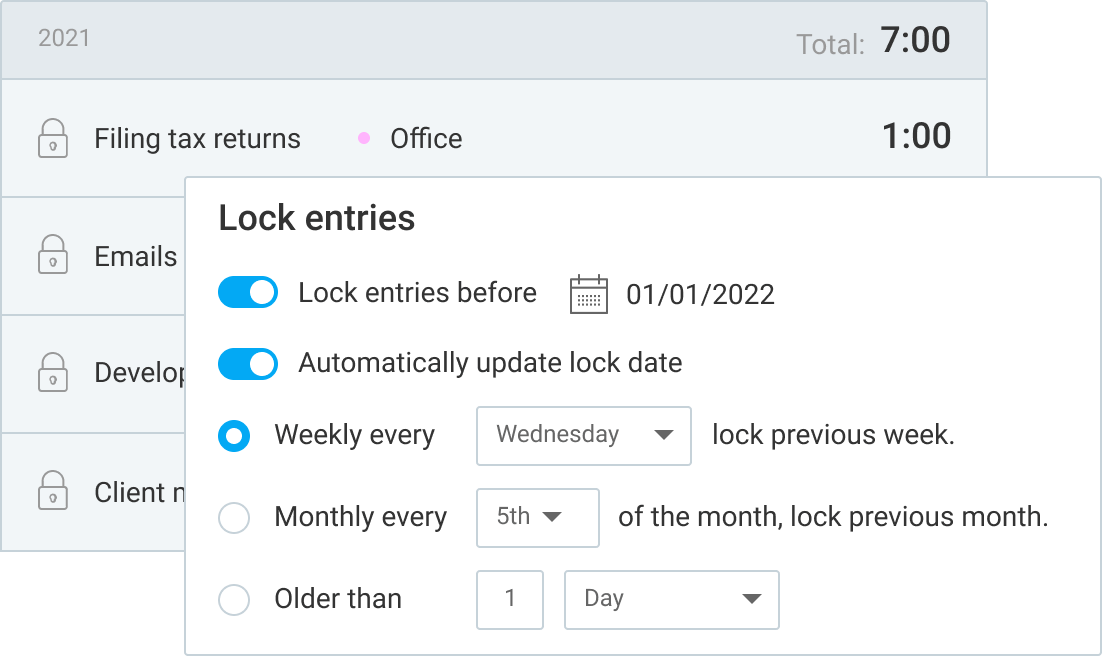This screenshot has width=1102, height=656.
Task: Open the '5th' day-of-month dropdown
Action: [537, 518]
